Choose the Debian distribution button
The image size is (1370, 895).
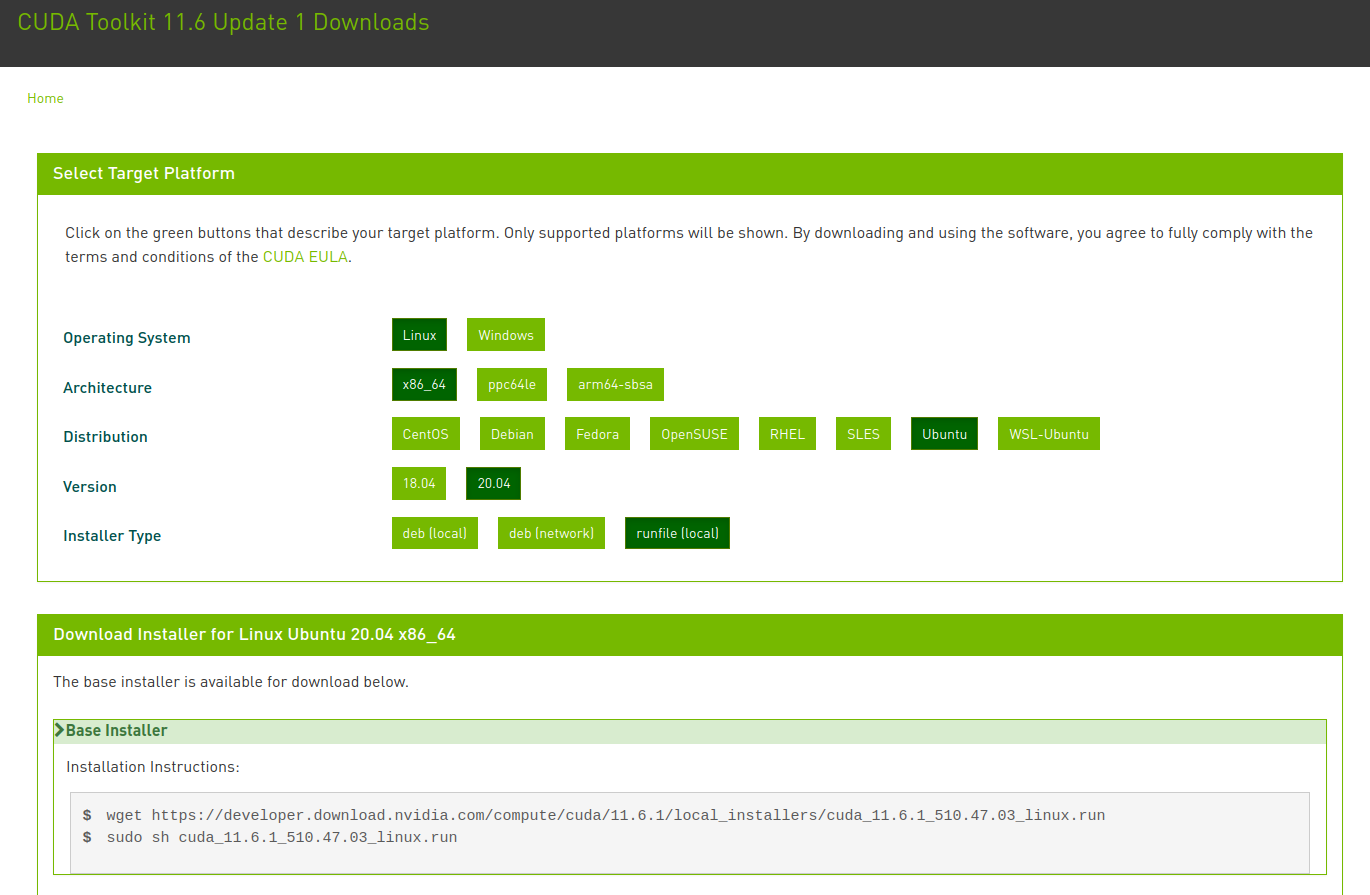point(512,434)
